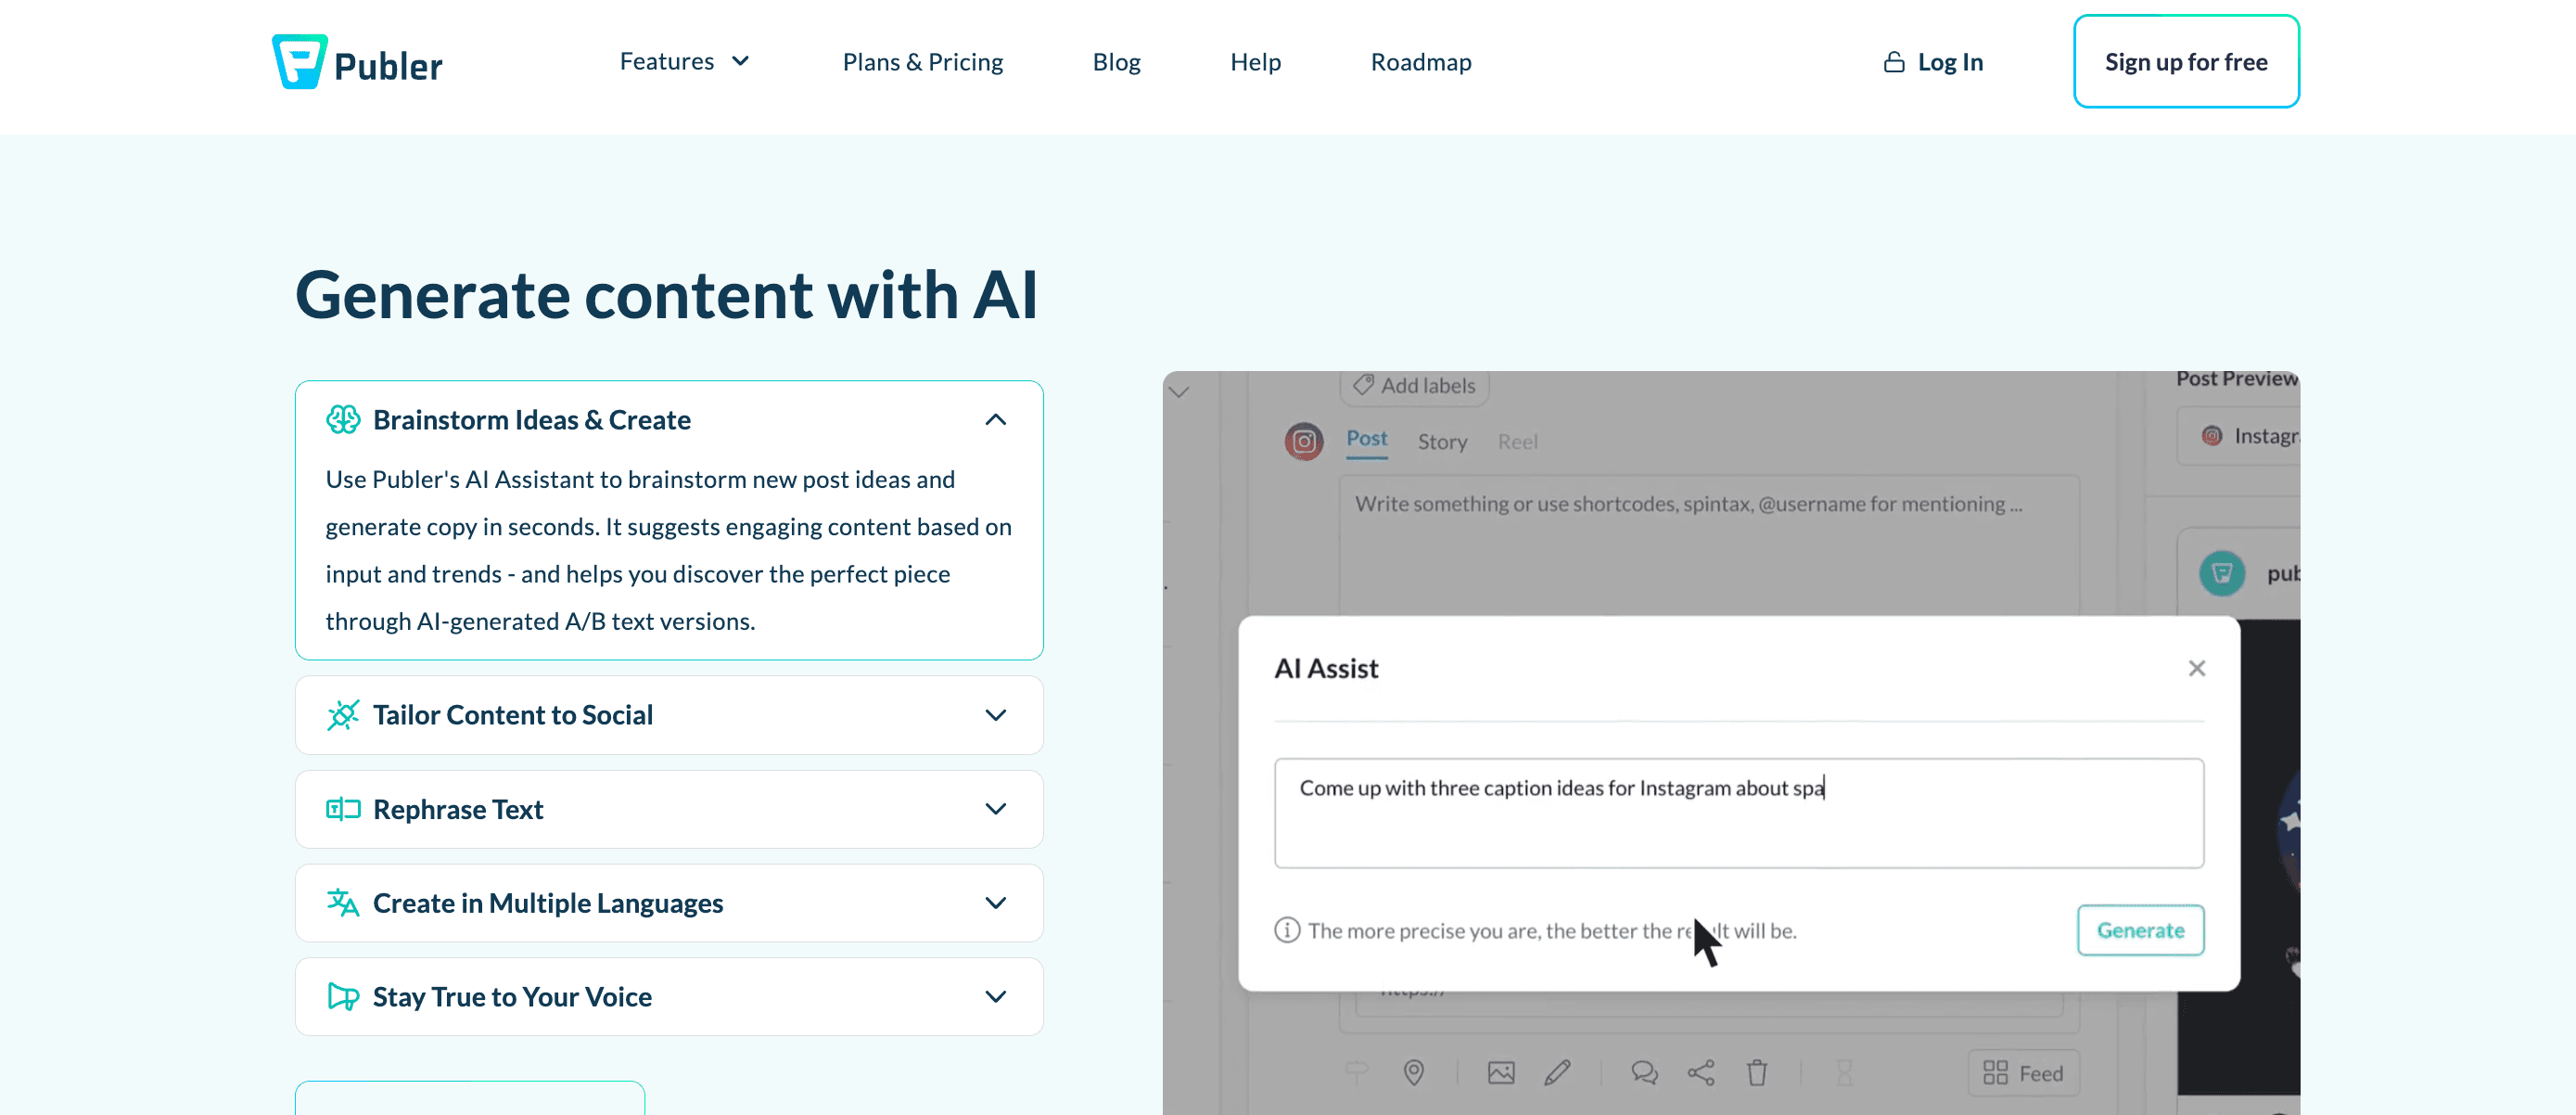2576x1115 pixels.
Task: Click the location pin icon
Action: 1413,1073
